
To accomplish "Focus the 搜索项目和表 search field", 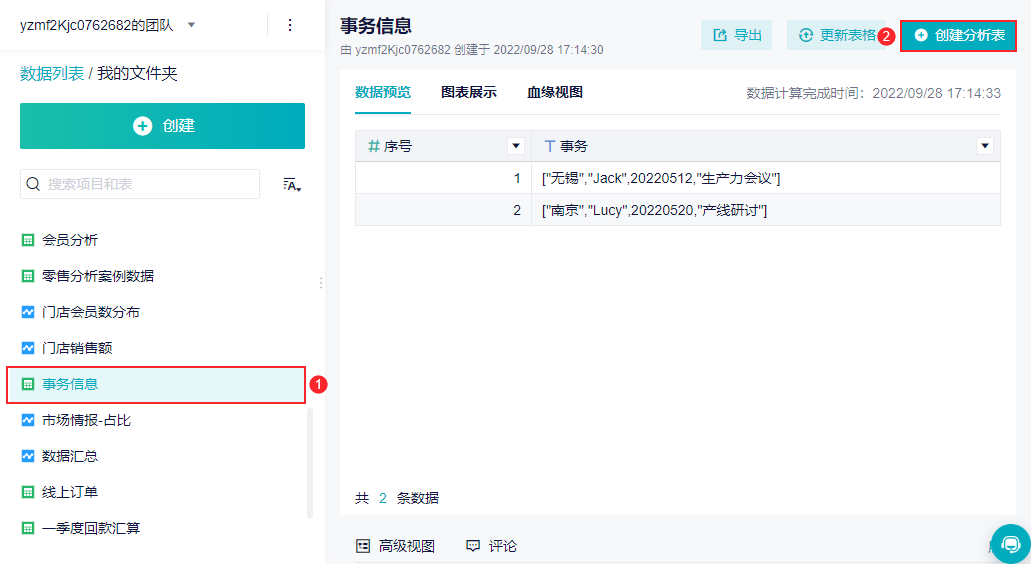I will (140, 184).
